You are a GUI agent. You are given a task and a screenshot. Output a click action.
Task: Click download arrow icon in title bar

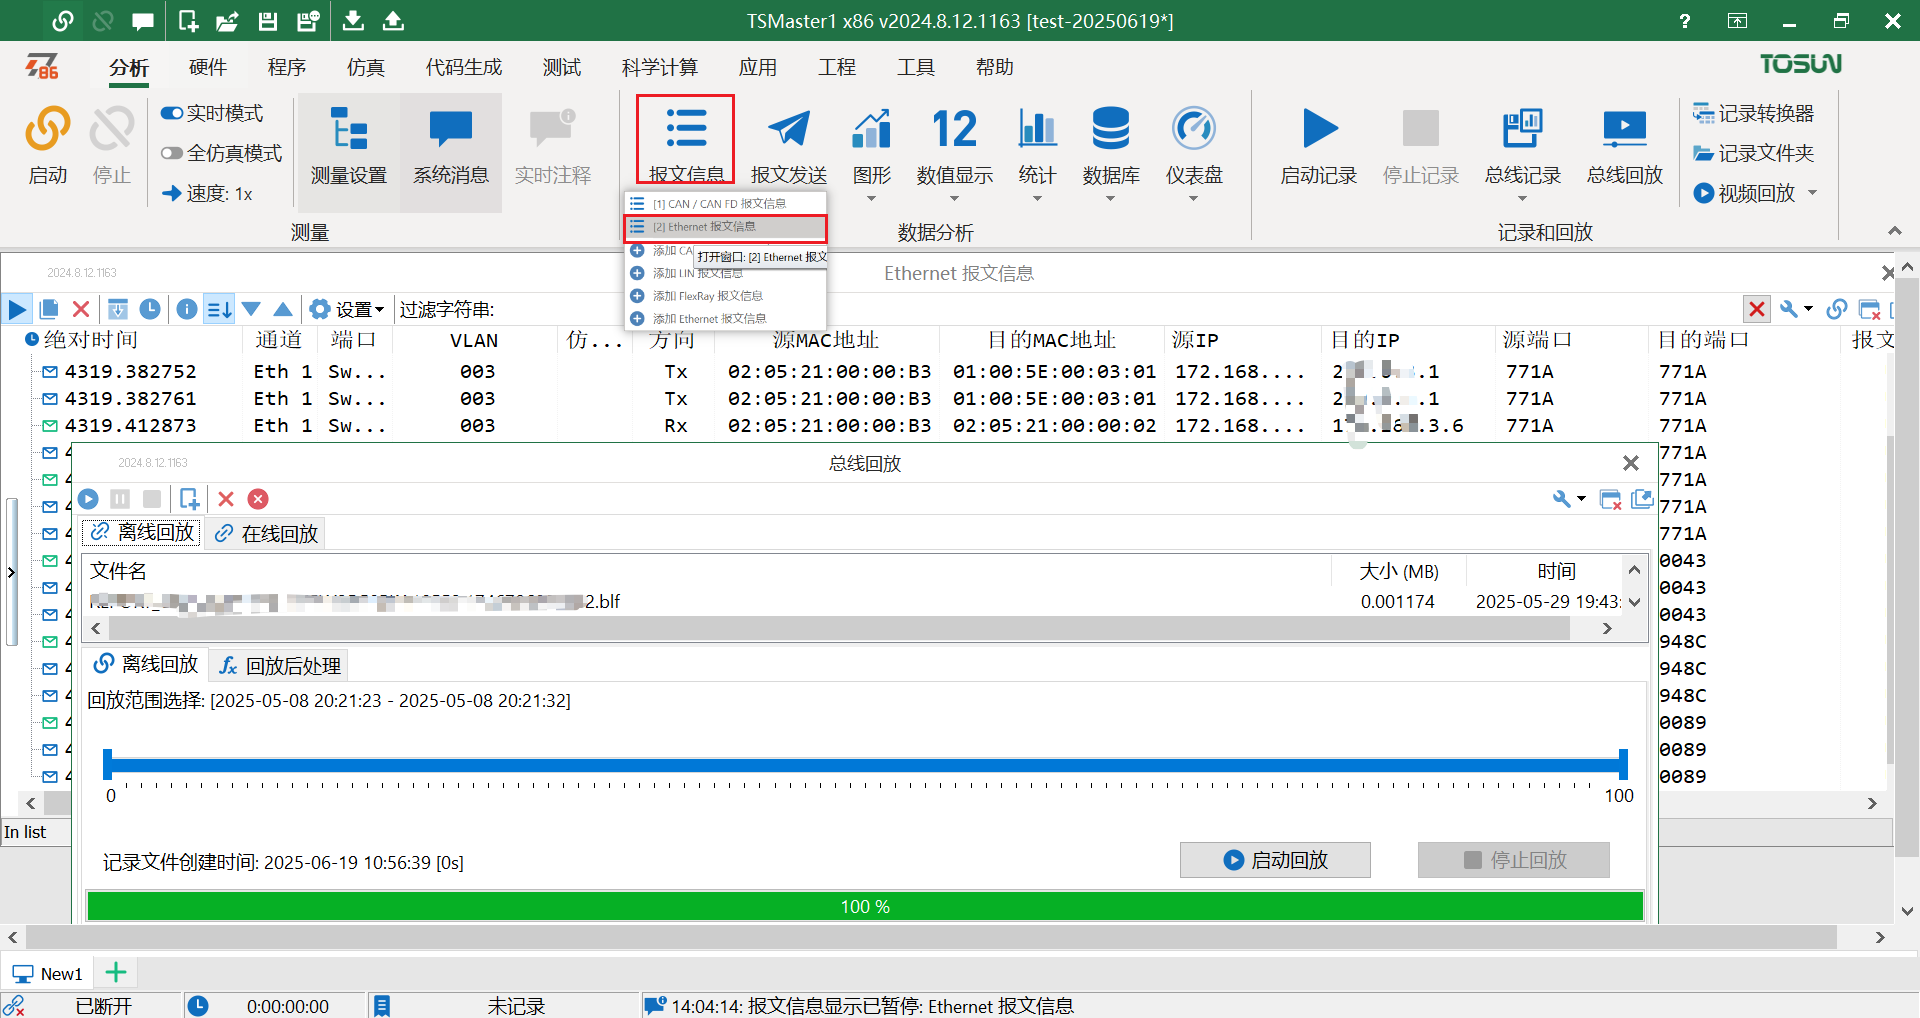point(353,20)
